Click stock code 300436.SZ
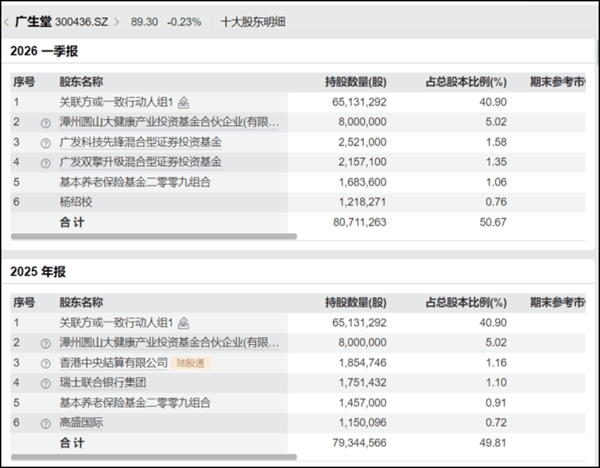 pos(82,22)
